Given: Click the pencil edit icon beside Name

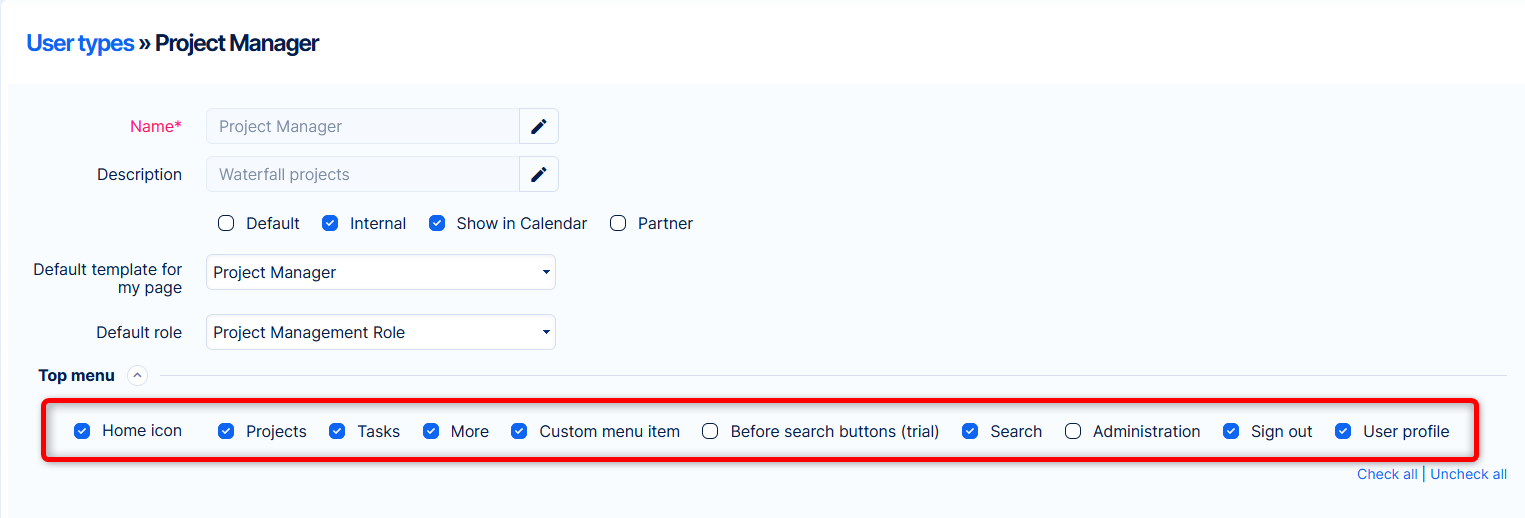Looking at the screenshot, I should (x=539, y=126).
